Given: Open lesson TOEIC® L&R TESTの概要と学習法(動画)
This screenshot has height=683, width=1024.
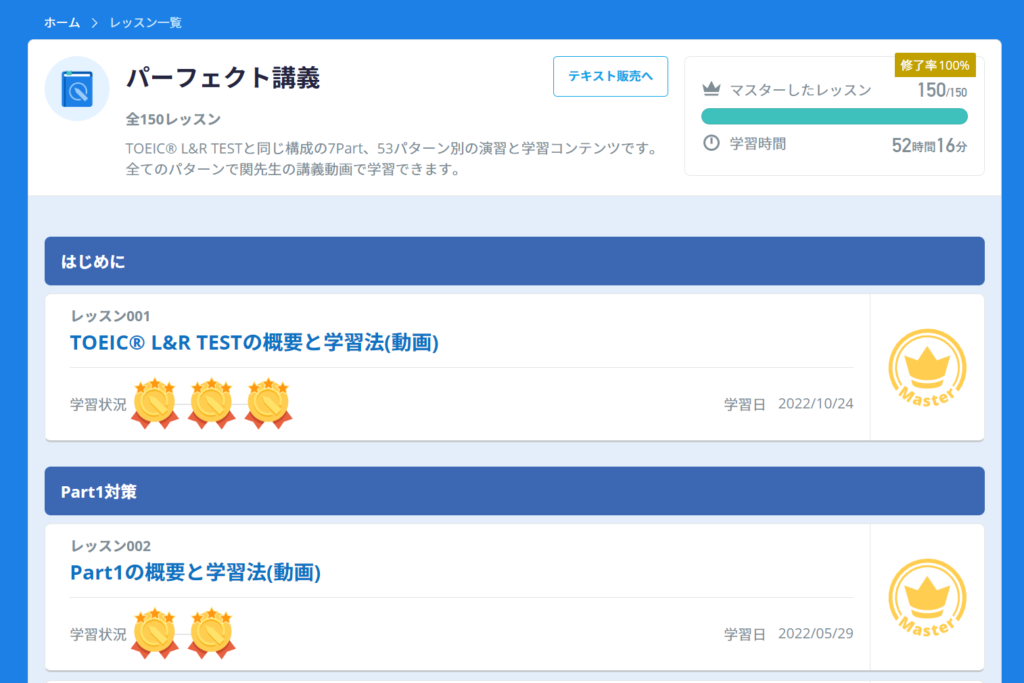Looking at the screenshot, I should (x=254, y=343).
